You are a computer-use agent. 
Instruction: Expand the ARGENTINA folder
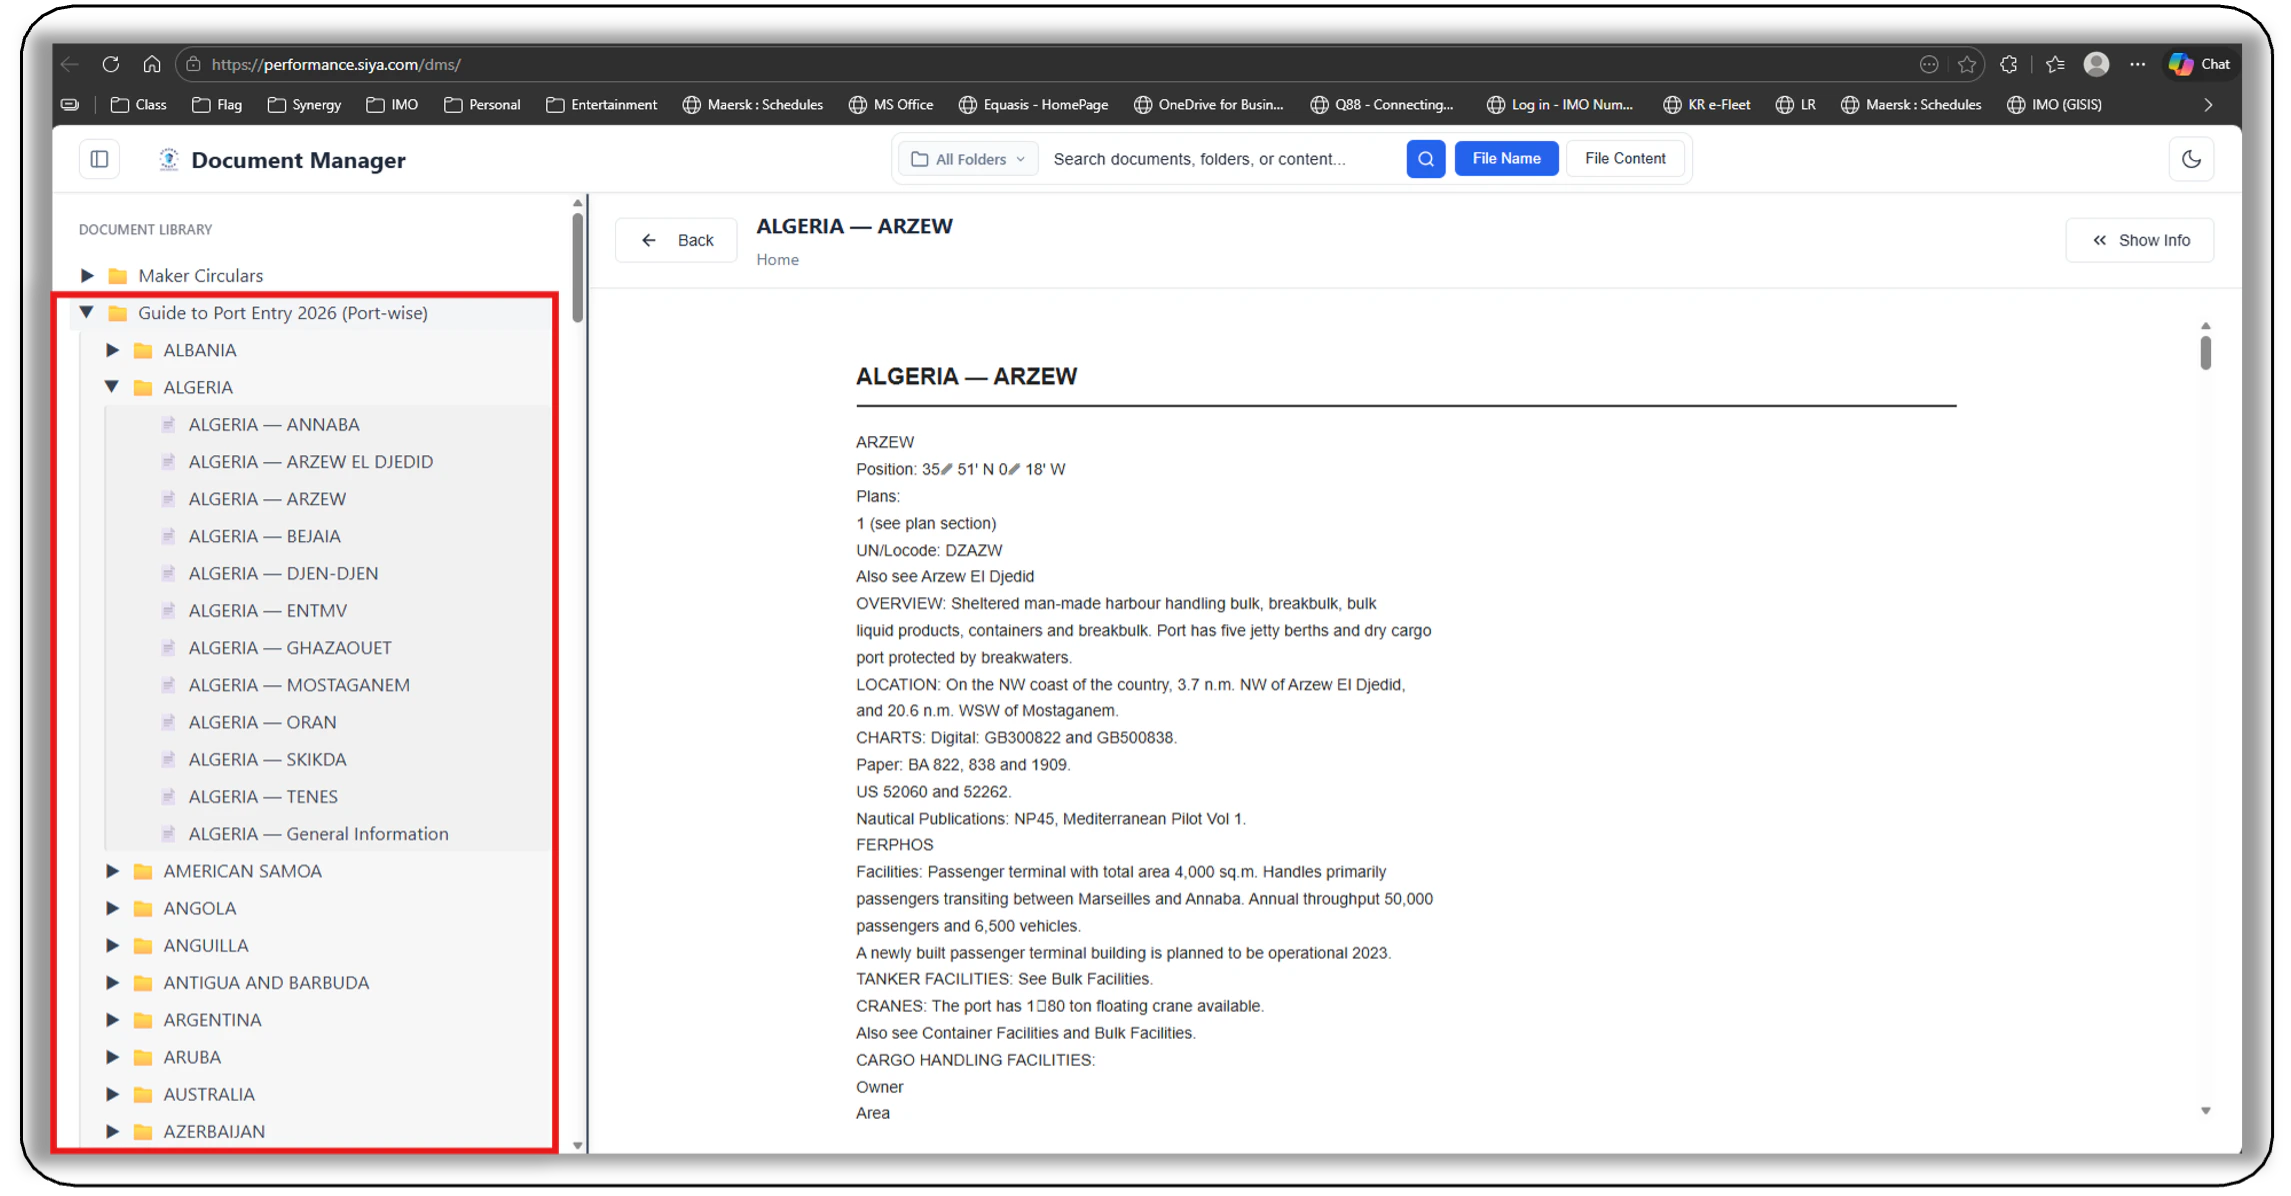point(112,1020)
